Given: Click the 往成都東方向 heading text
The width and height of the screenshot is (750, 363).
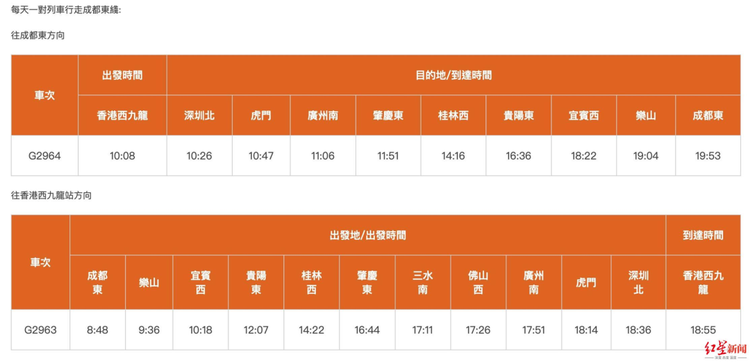Looking at the screenshot, I should coord(38,36).
